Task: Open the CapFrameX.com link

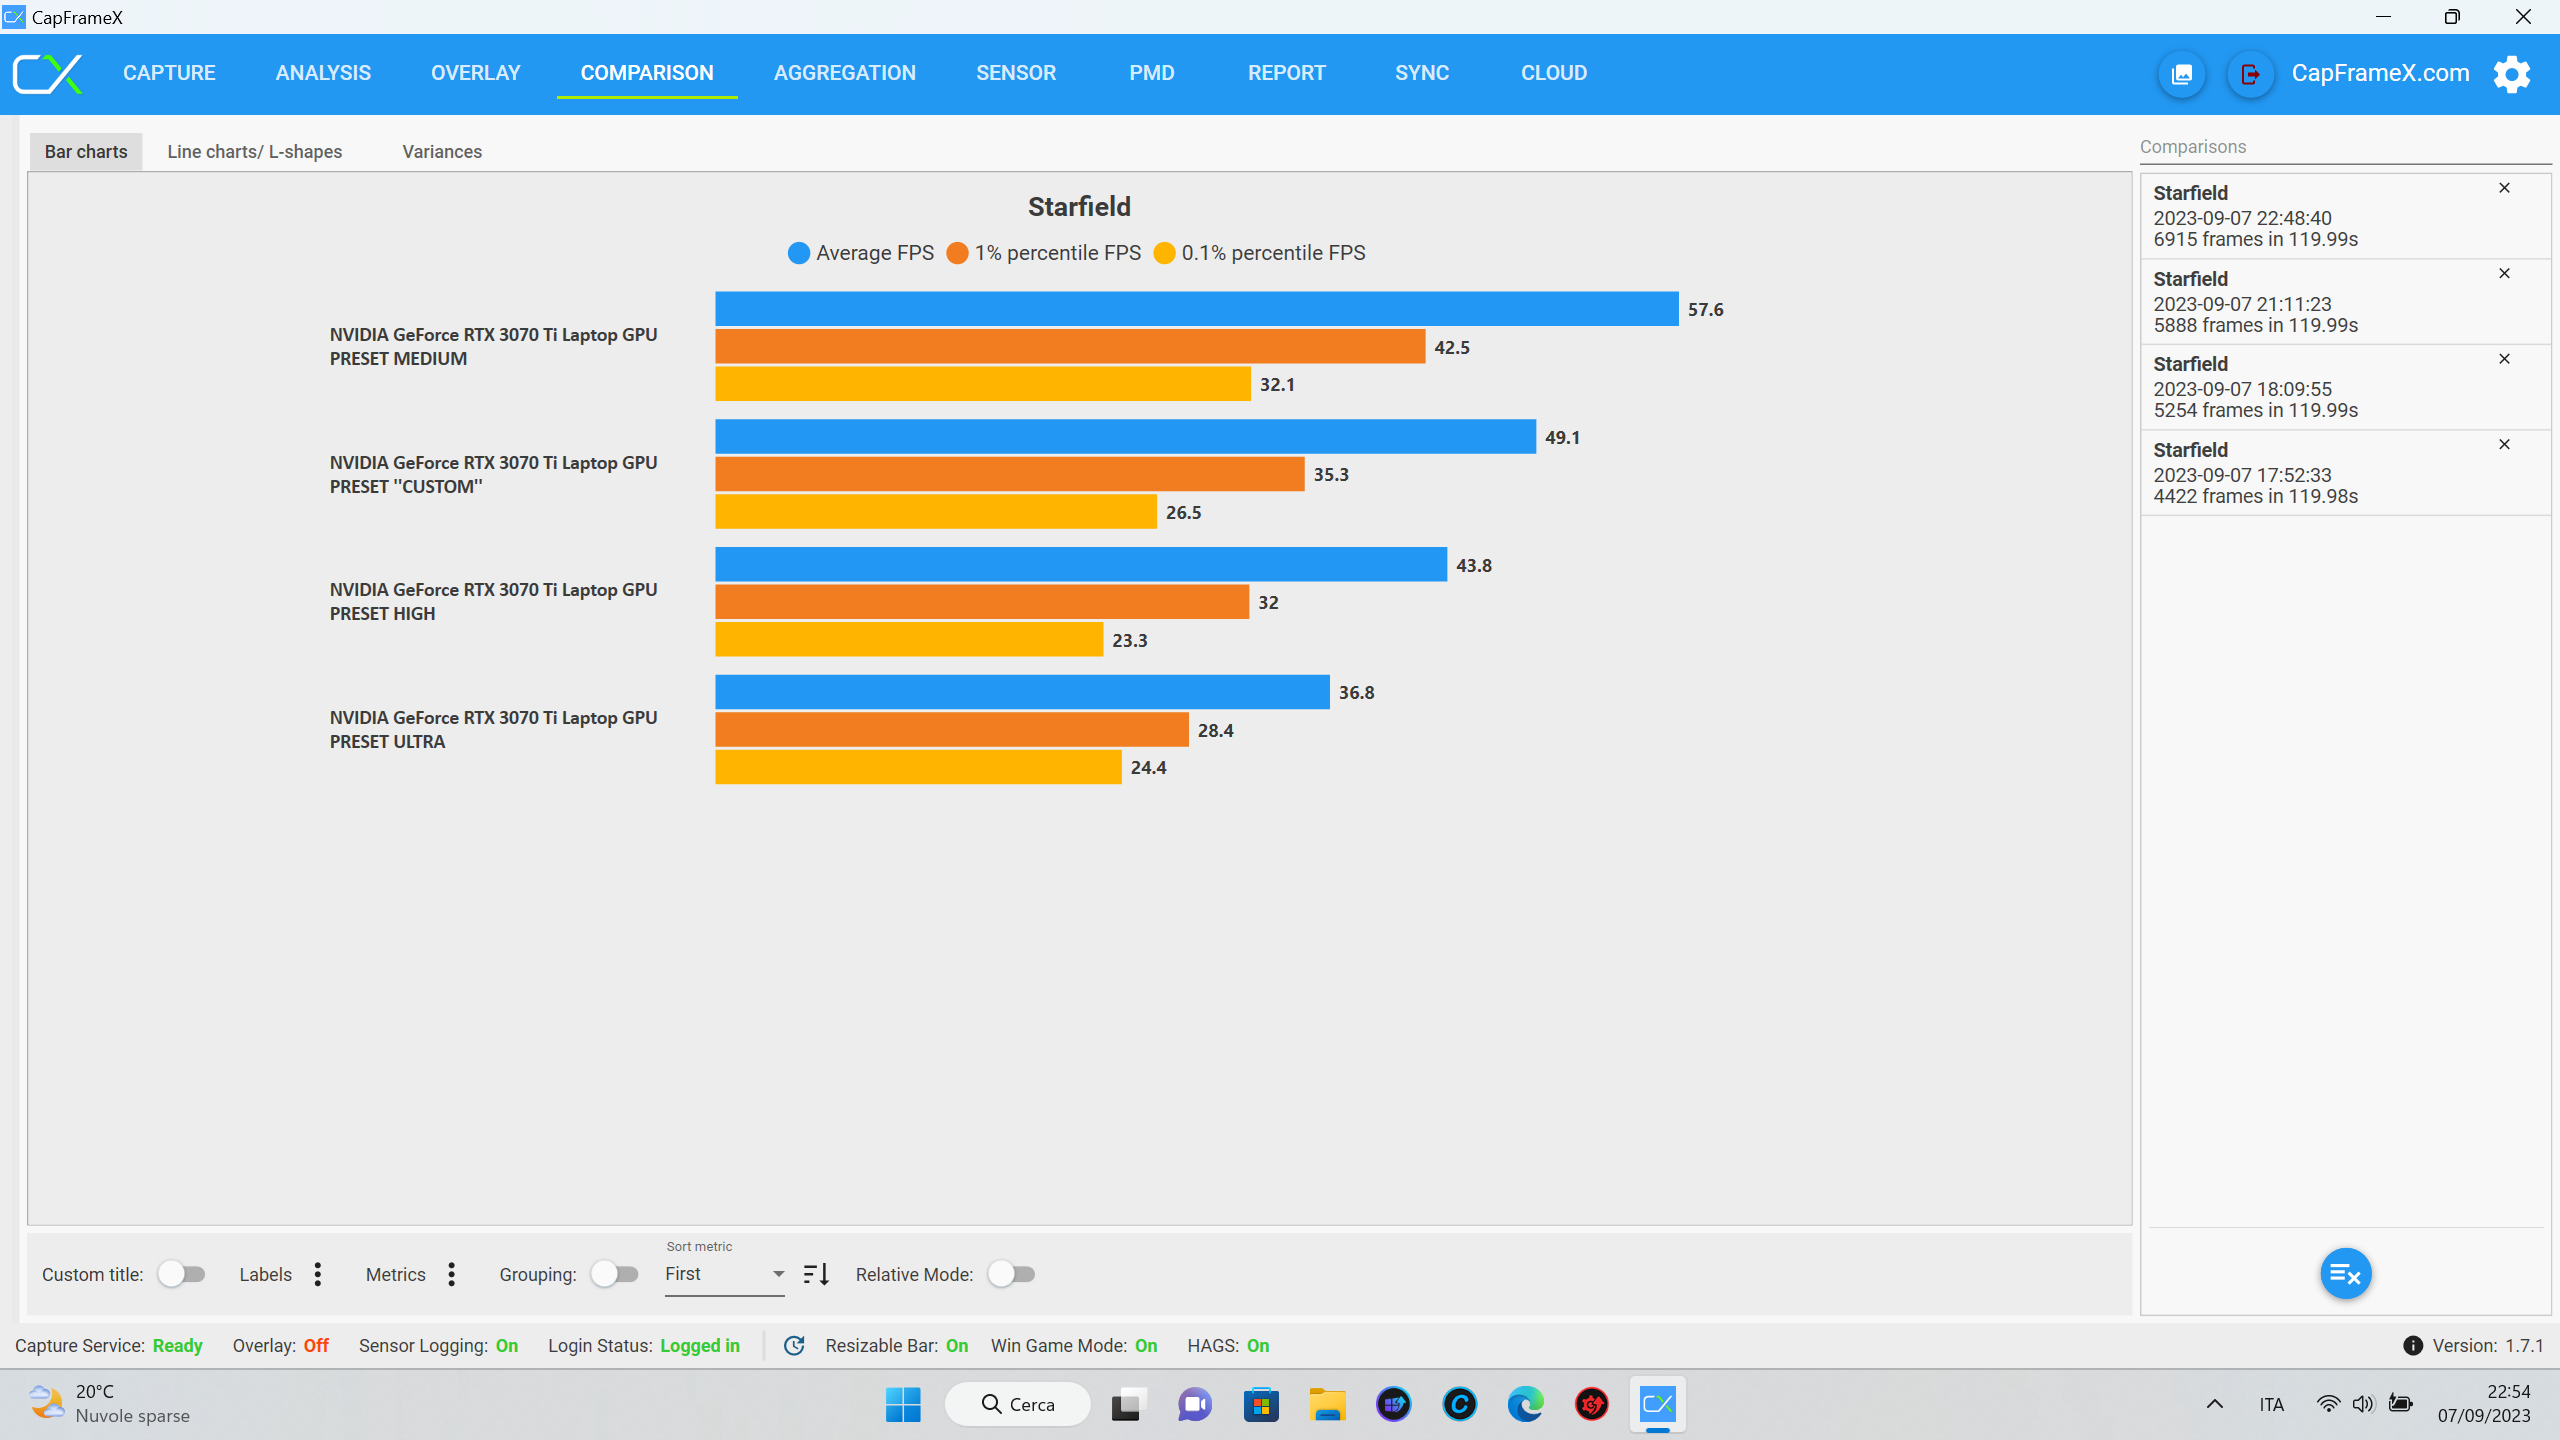Action: [x=2380, y=73]
